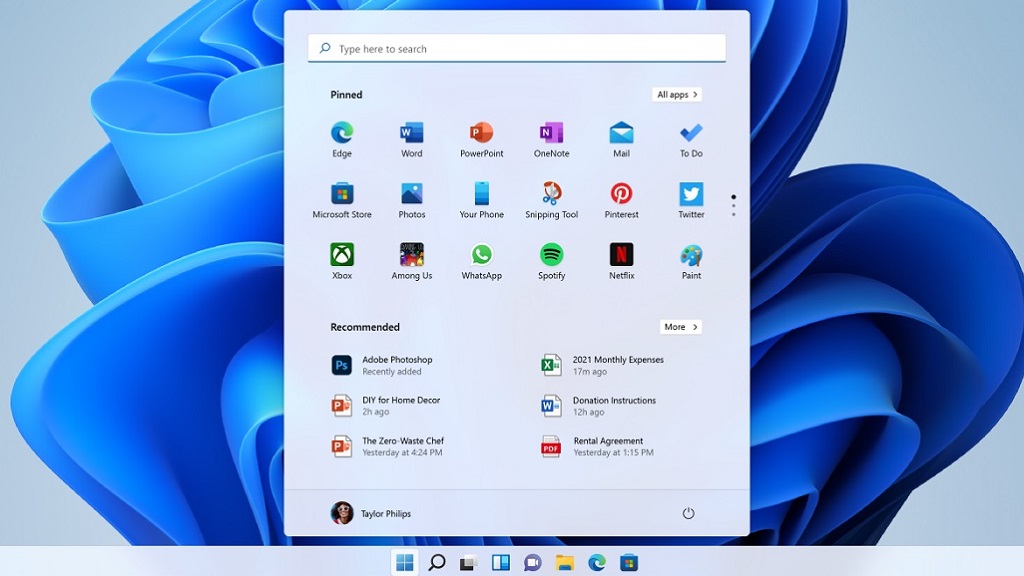Open OneNote from Pinned section
The width and height of the screenshot is (1024, 576).
tap(551, 132)
